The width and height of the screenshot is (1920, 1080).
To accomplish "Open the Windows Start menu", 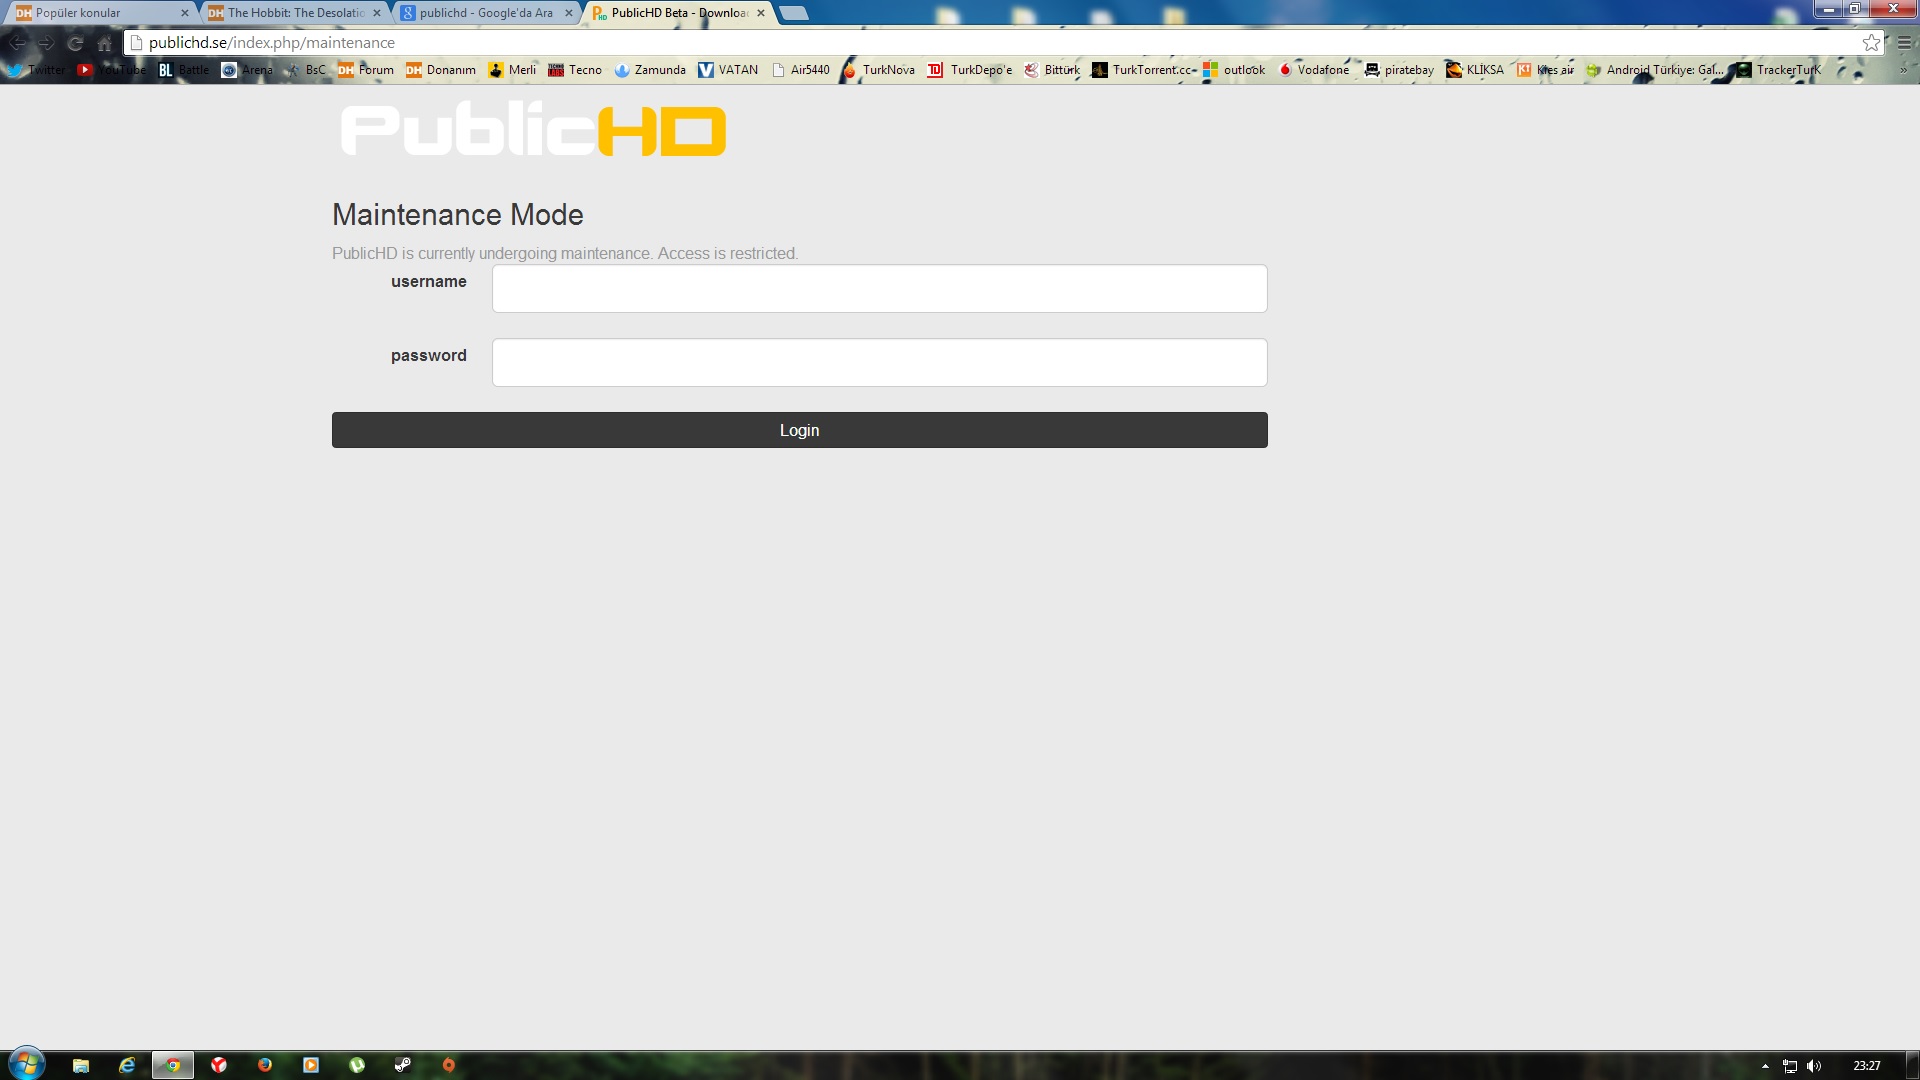I will click(x=26, y=1064).
